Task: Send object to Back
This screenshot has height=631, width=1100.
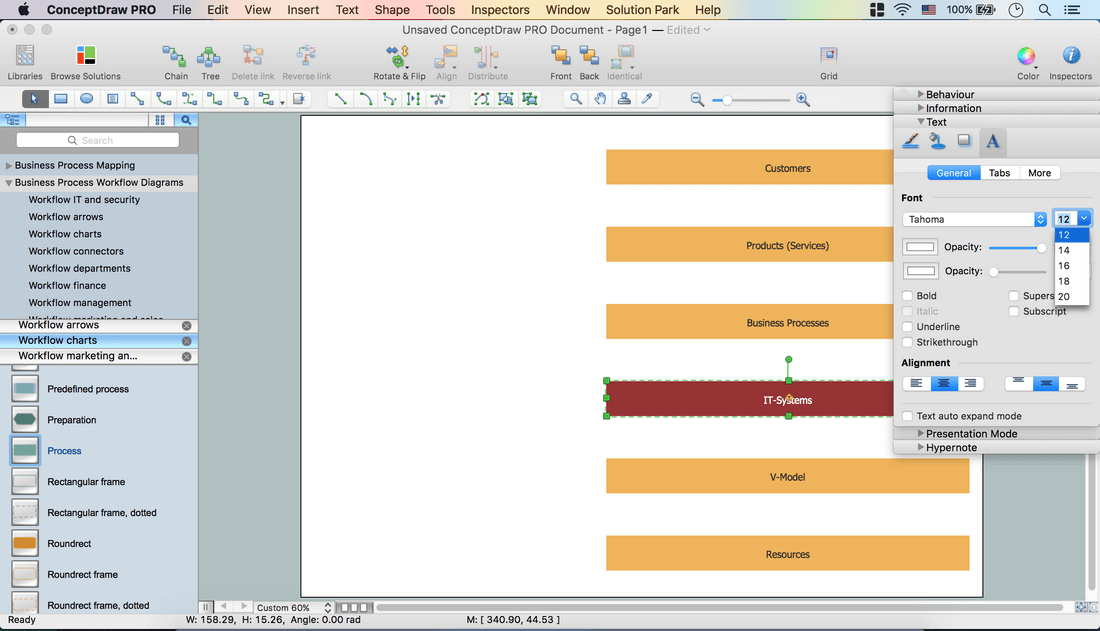Action: (x=589, y=56)
